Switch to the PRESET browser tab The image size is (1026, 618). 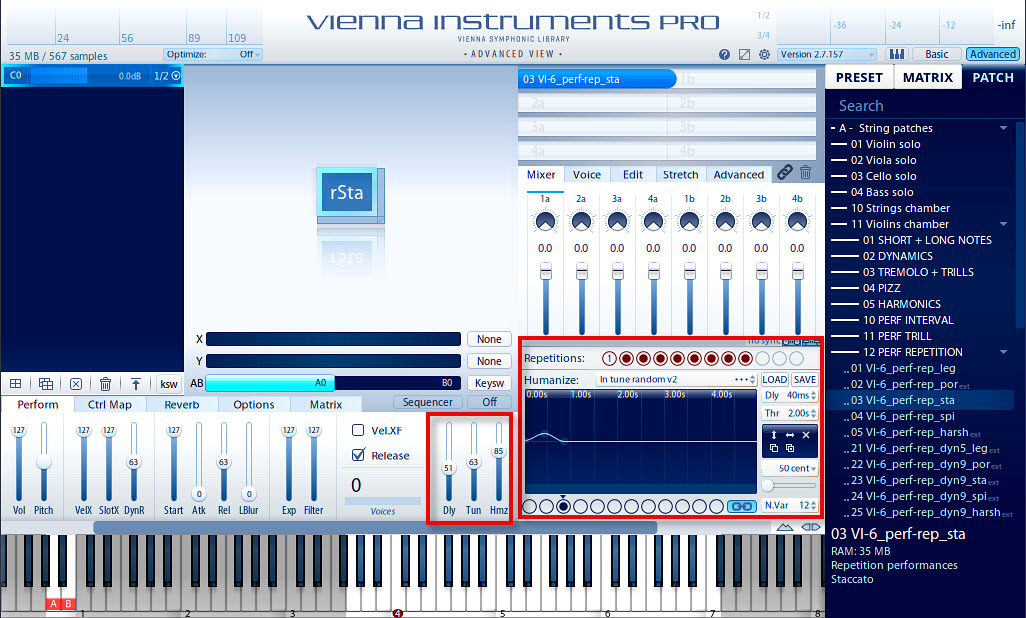859,77
